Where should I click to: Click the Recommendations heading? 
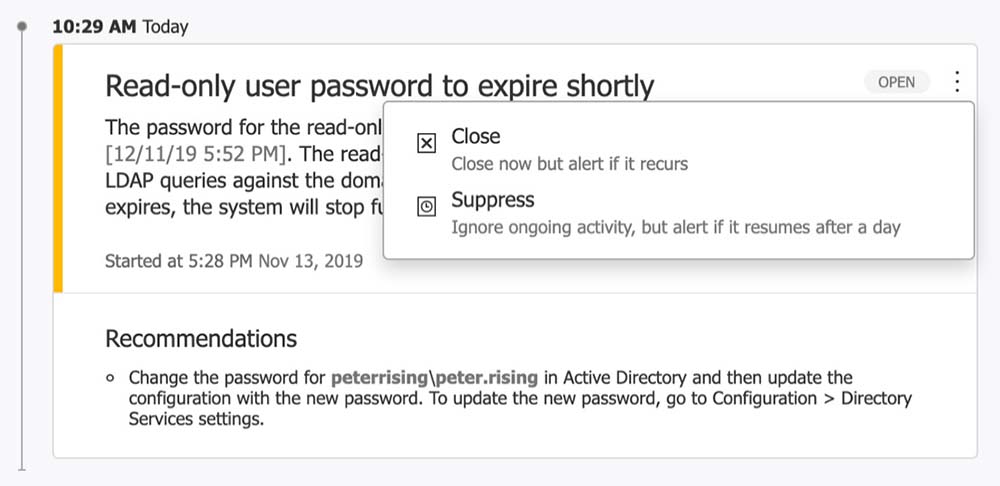pyautogui.click(x=201, y=338)
